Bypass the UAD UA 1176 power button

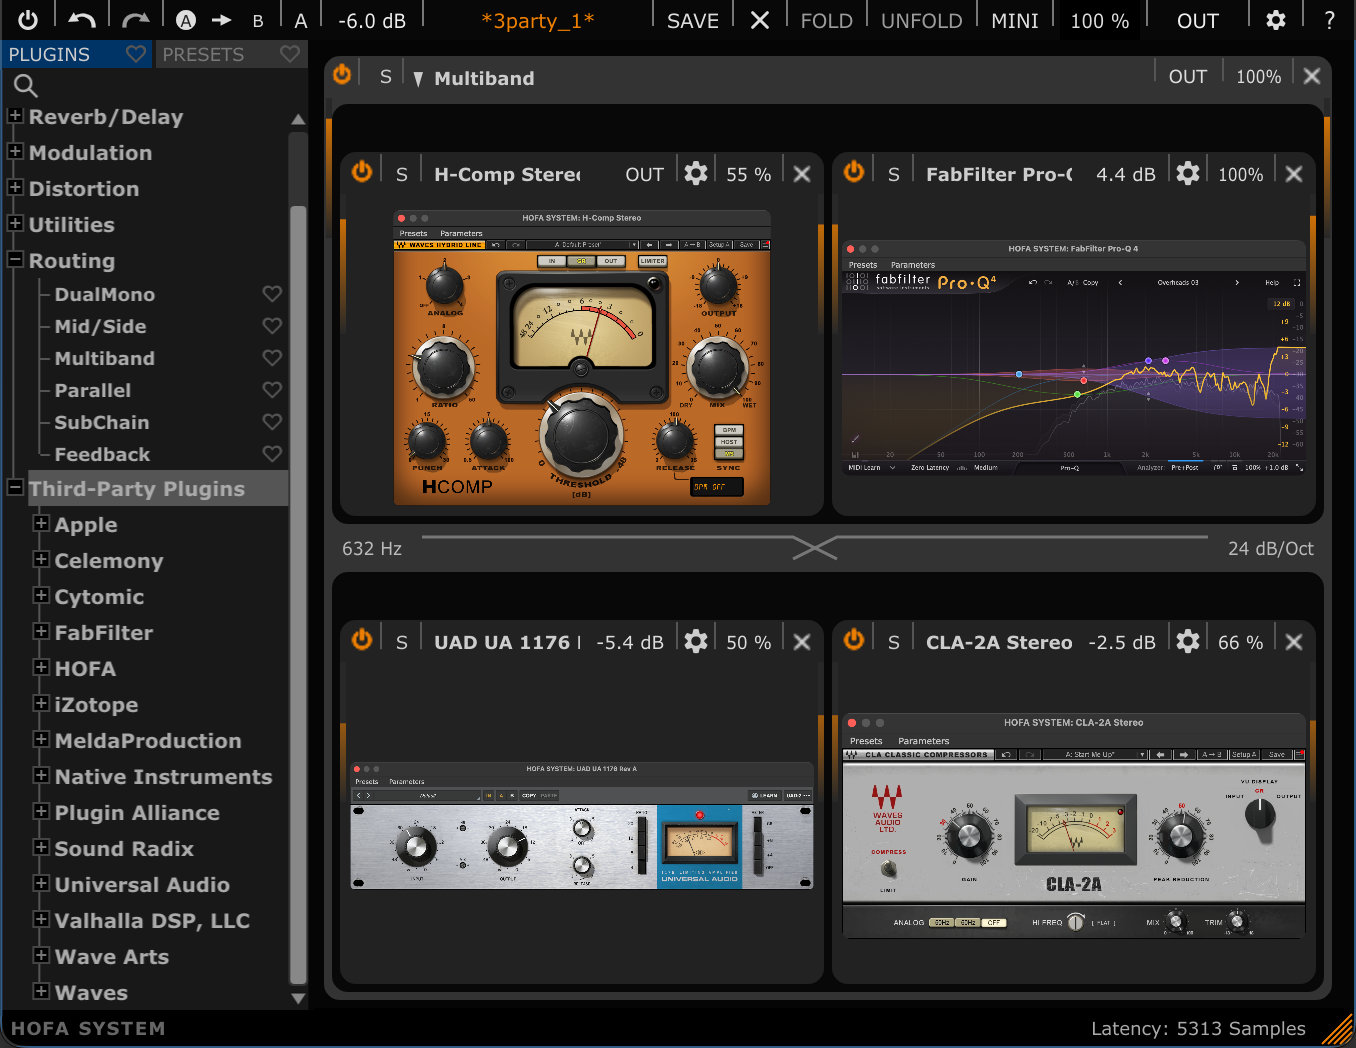362,640
